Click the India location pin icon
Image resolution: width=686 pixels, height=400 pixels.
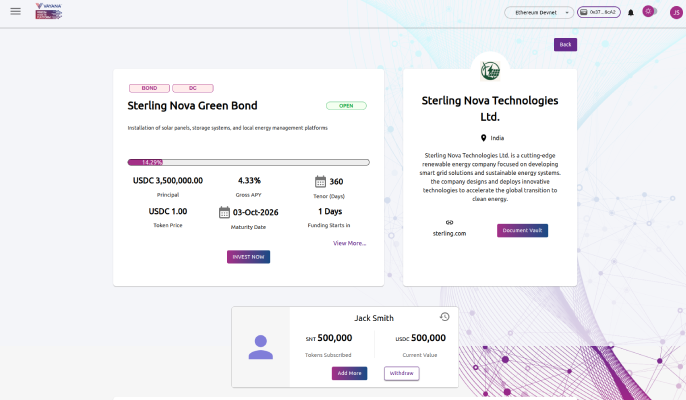point(483,137)
